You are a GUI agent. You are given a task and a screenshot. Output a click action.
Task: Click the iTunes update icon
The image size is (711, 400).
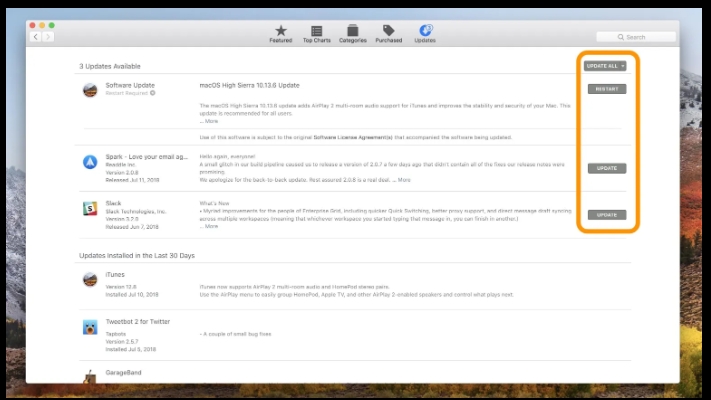coord(90,279)
